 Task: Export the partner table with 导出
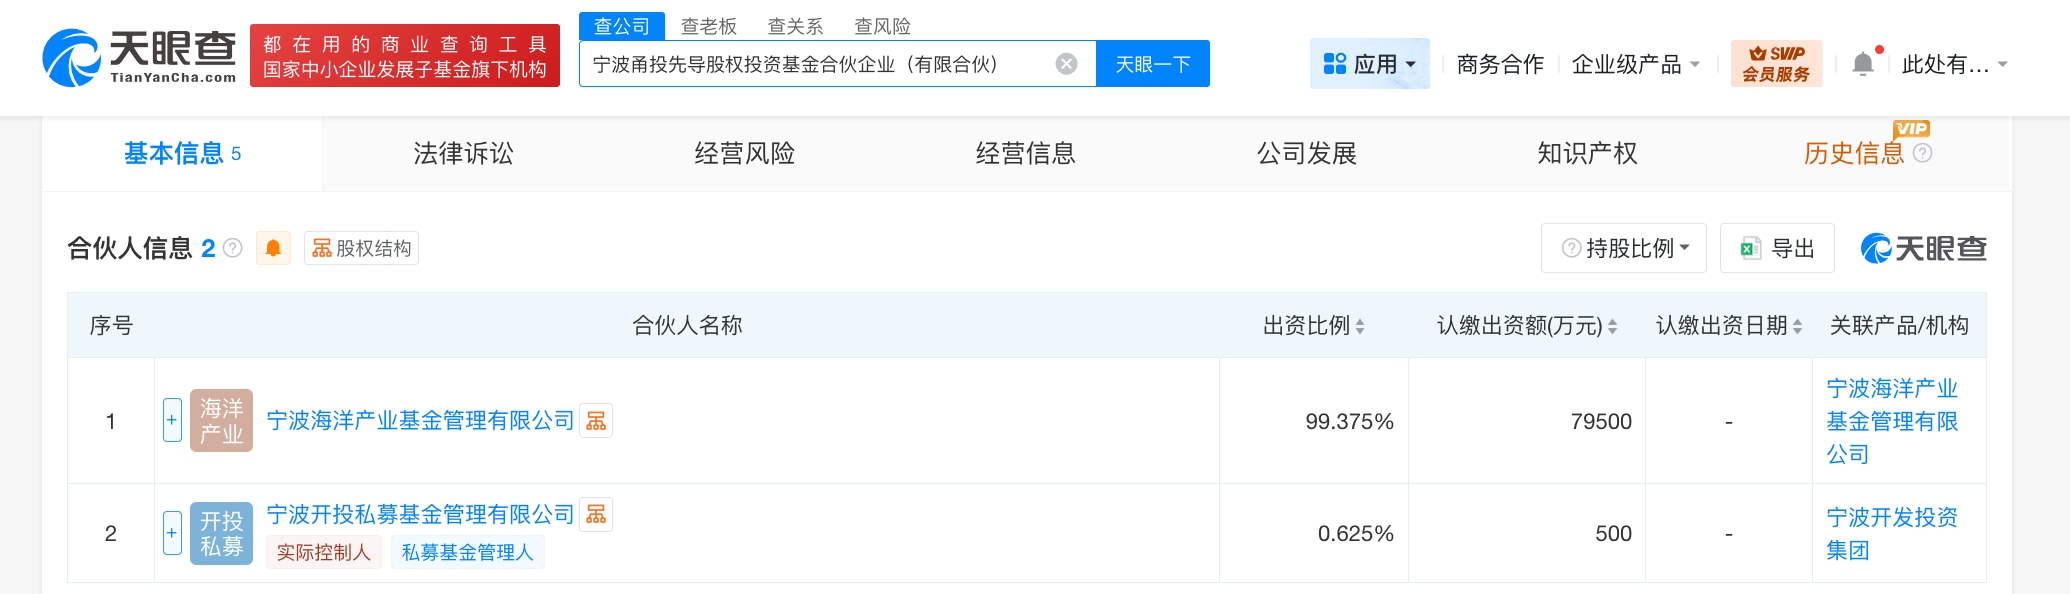click(x=1777, y=248)
